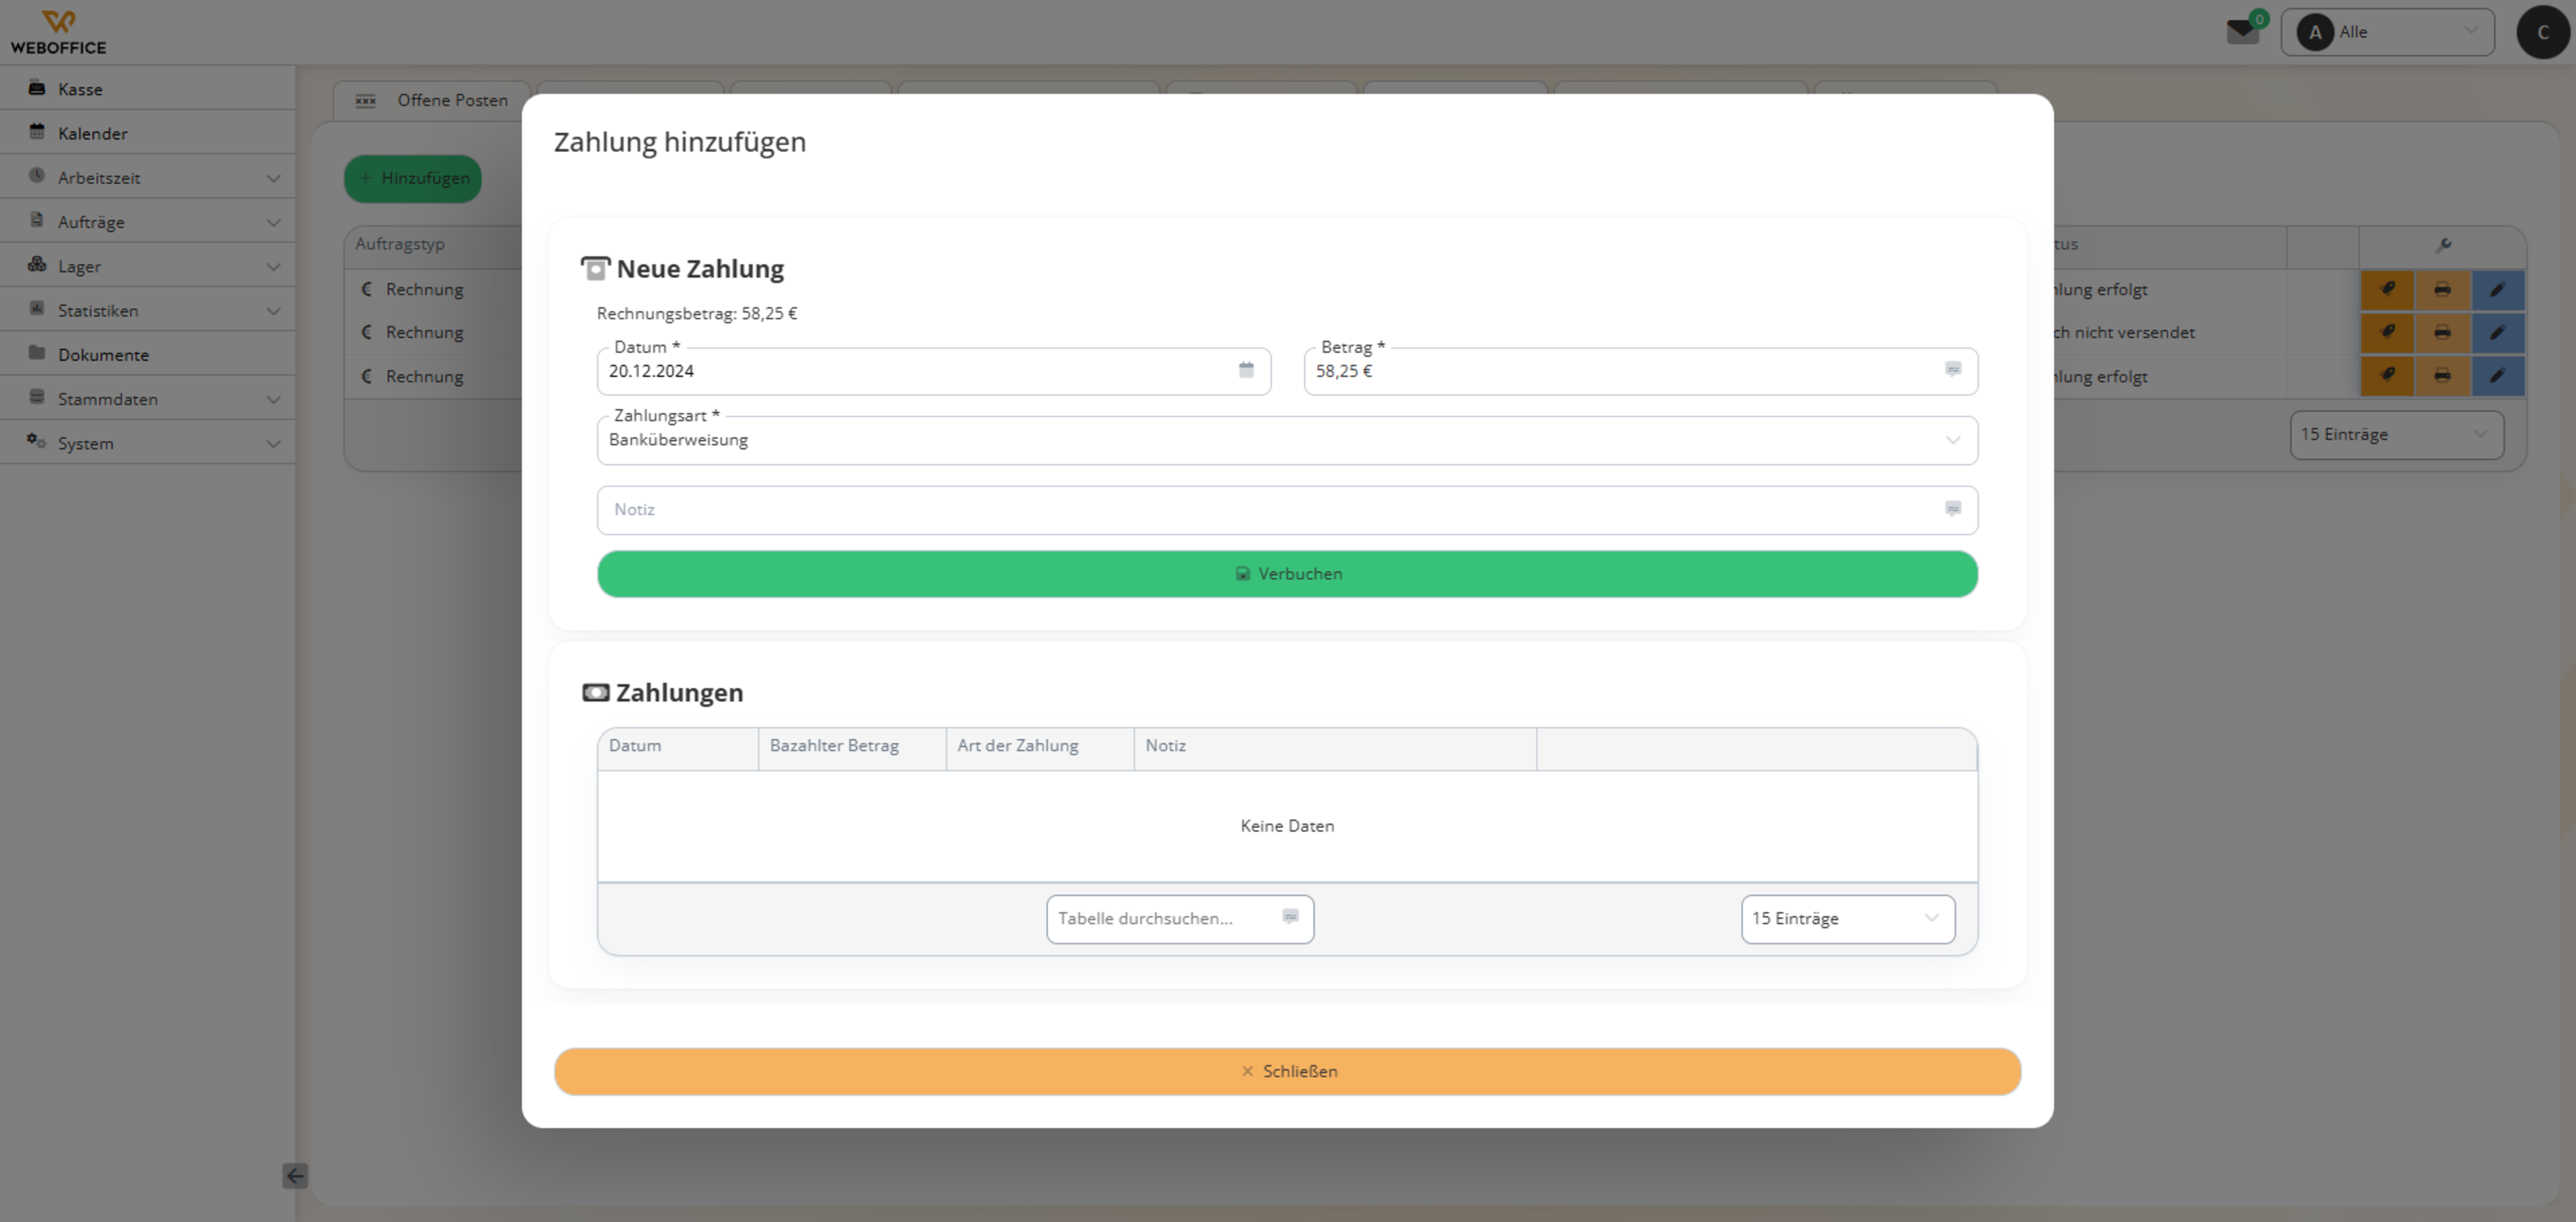Expand Statistiken menu
Screen dimensions: 2576x1222
pyautogui.click(x=147, y=310)
